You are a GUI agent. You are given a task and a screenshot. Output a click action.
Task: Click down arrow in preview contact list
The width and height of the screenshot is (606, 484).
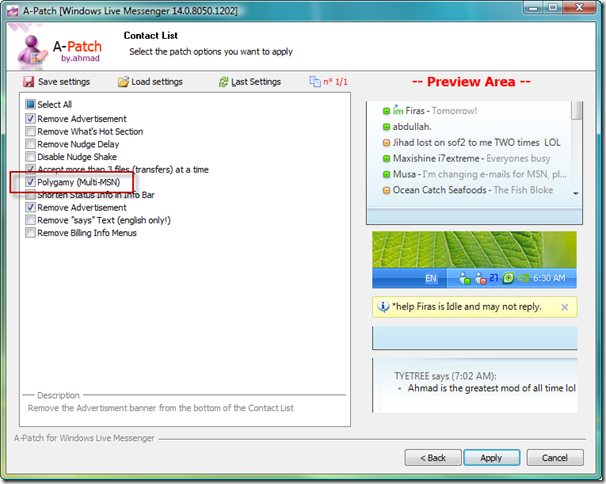click(x=576, y=193)
